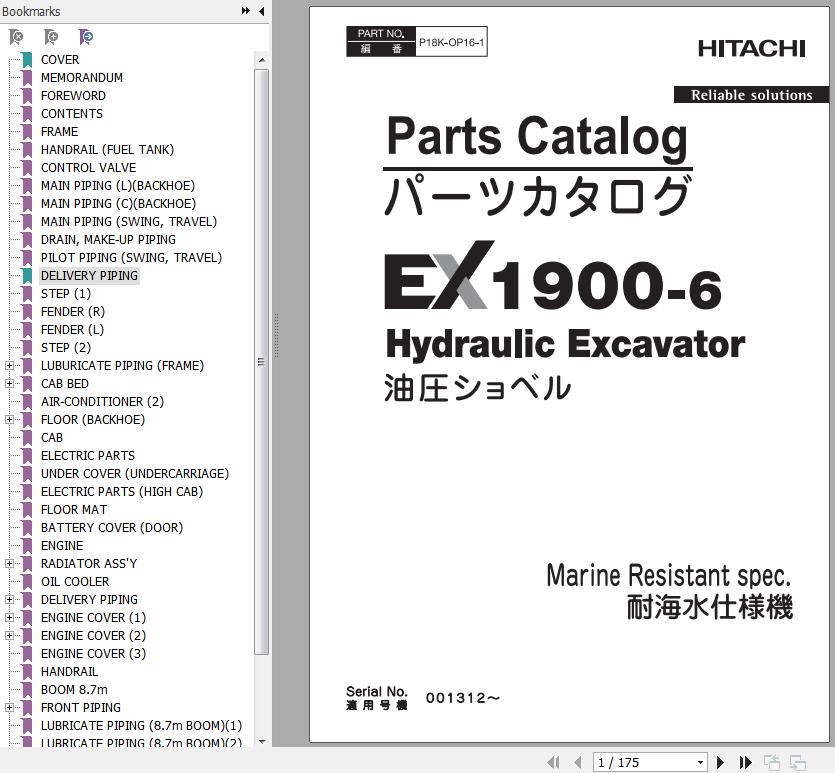Open the ENGINE COVER (3) bookmark
Viewport: 835px width, 773px height.
[93, 654]
